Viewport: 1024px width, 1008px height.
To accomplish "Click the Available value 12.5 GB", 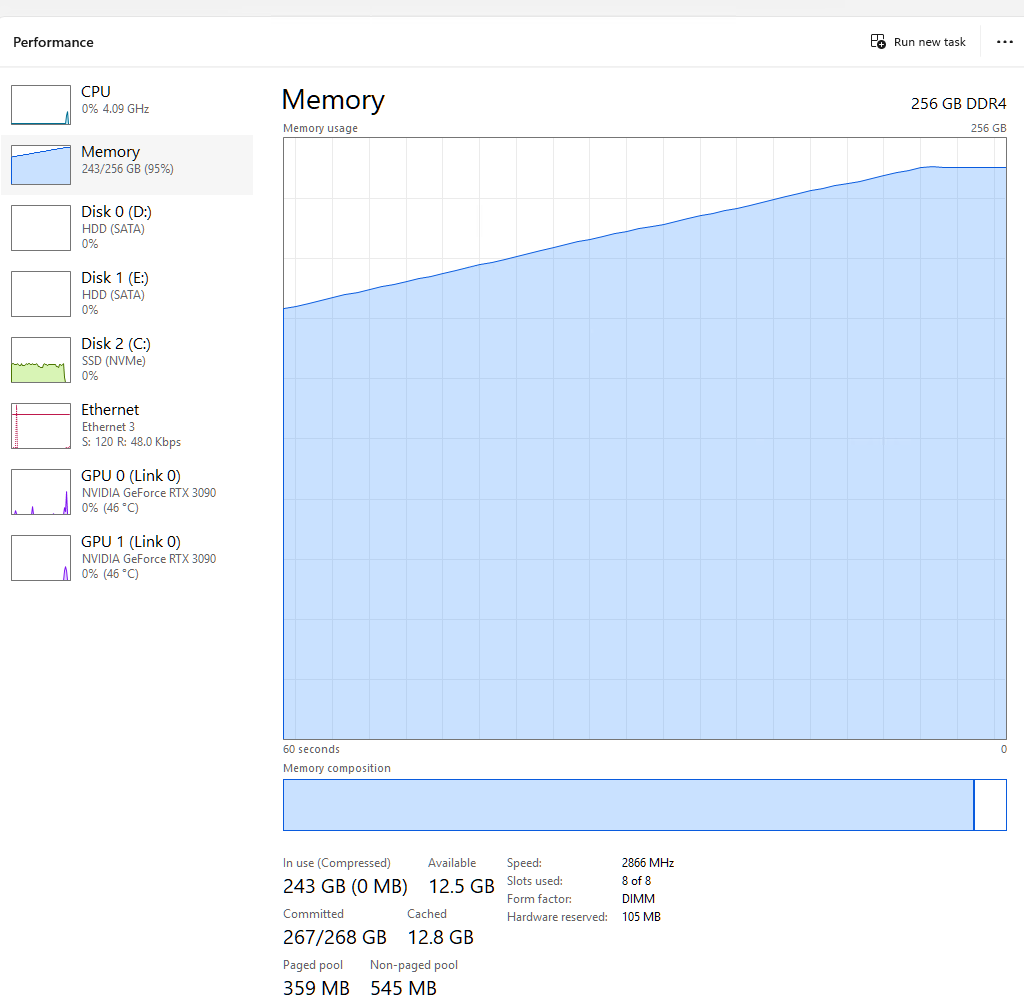I will tap(461, 886).
